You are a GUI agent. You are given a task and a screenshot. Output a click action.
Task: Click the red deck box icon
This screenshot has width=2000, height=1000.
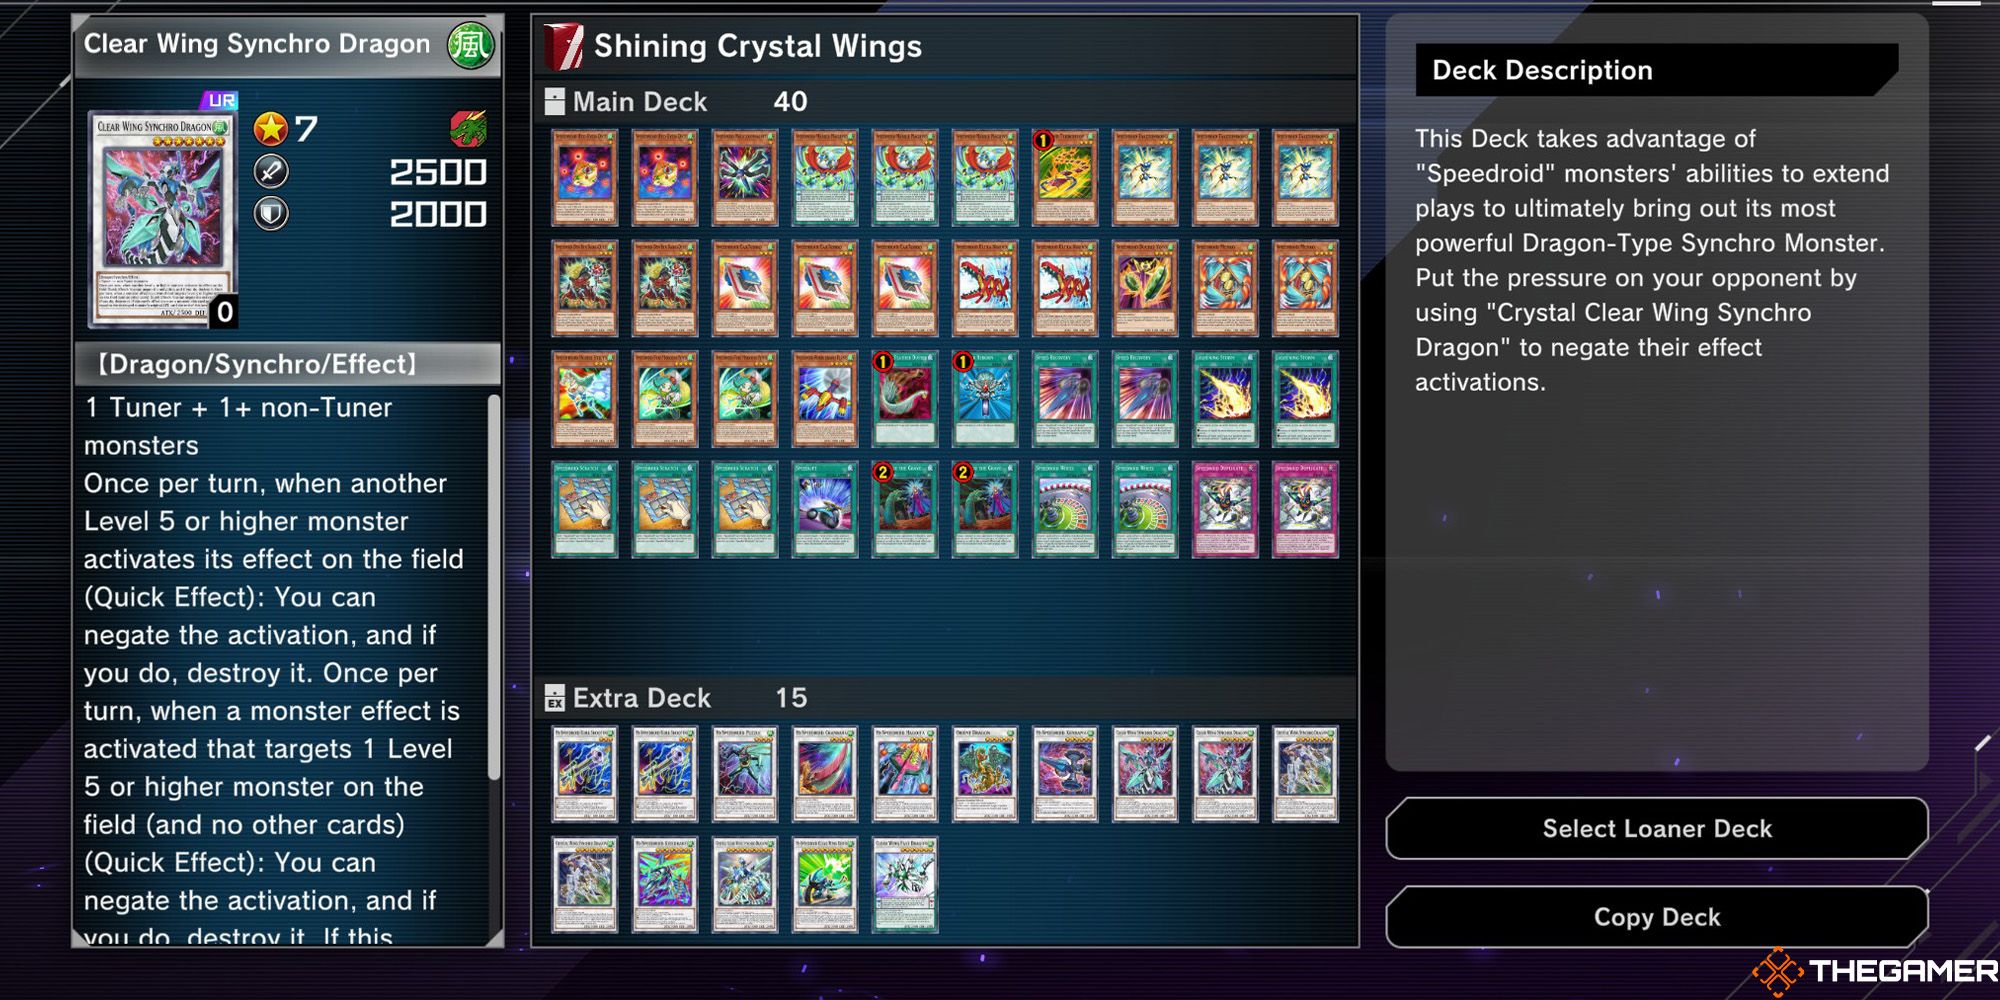pos(563,46)
